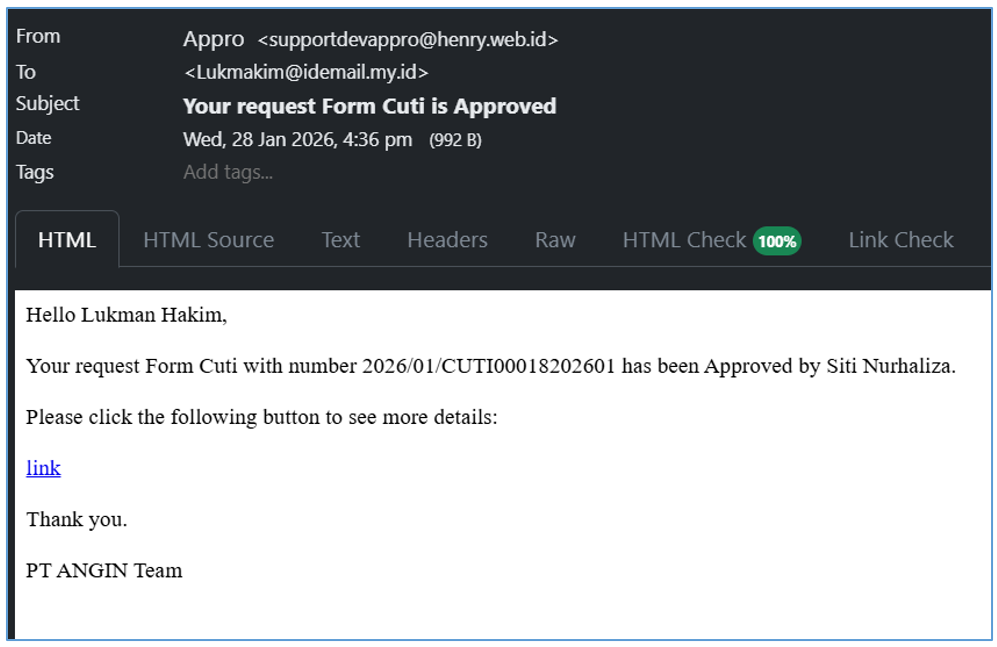The height and width of the screenshot is (647, 997).
Task: Click the sender name Appro
Action: 213,39
